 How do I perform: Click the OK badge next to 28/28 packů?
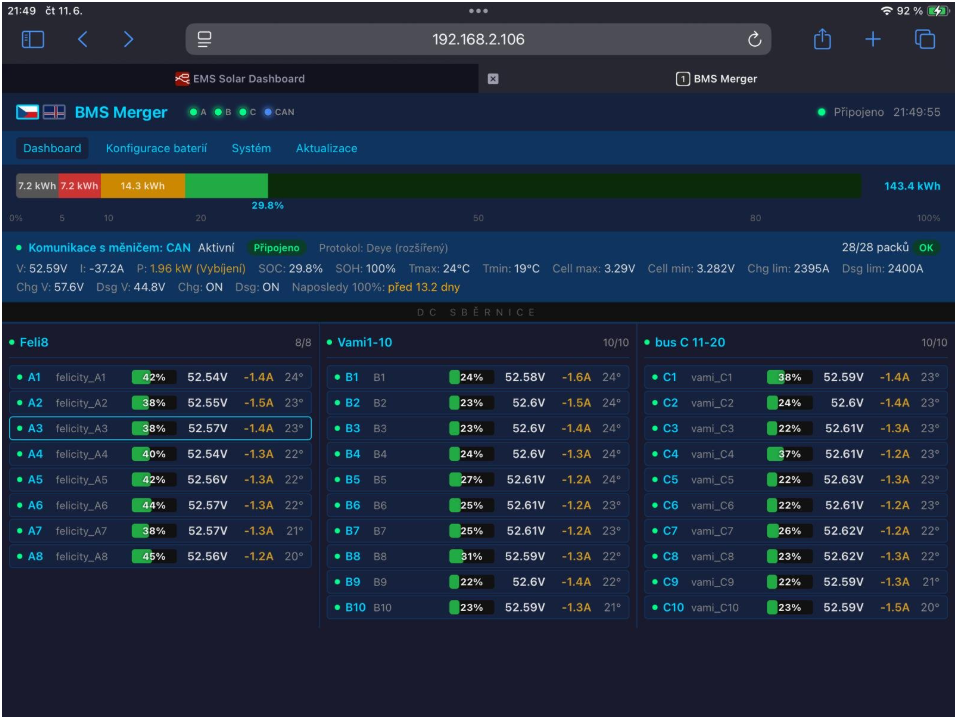coord(926,248)
